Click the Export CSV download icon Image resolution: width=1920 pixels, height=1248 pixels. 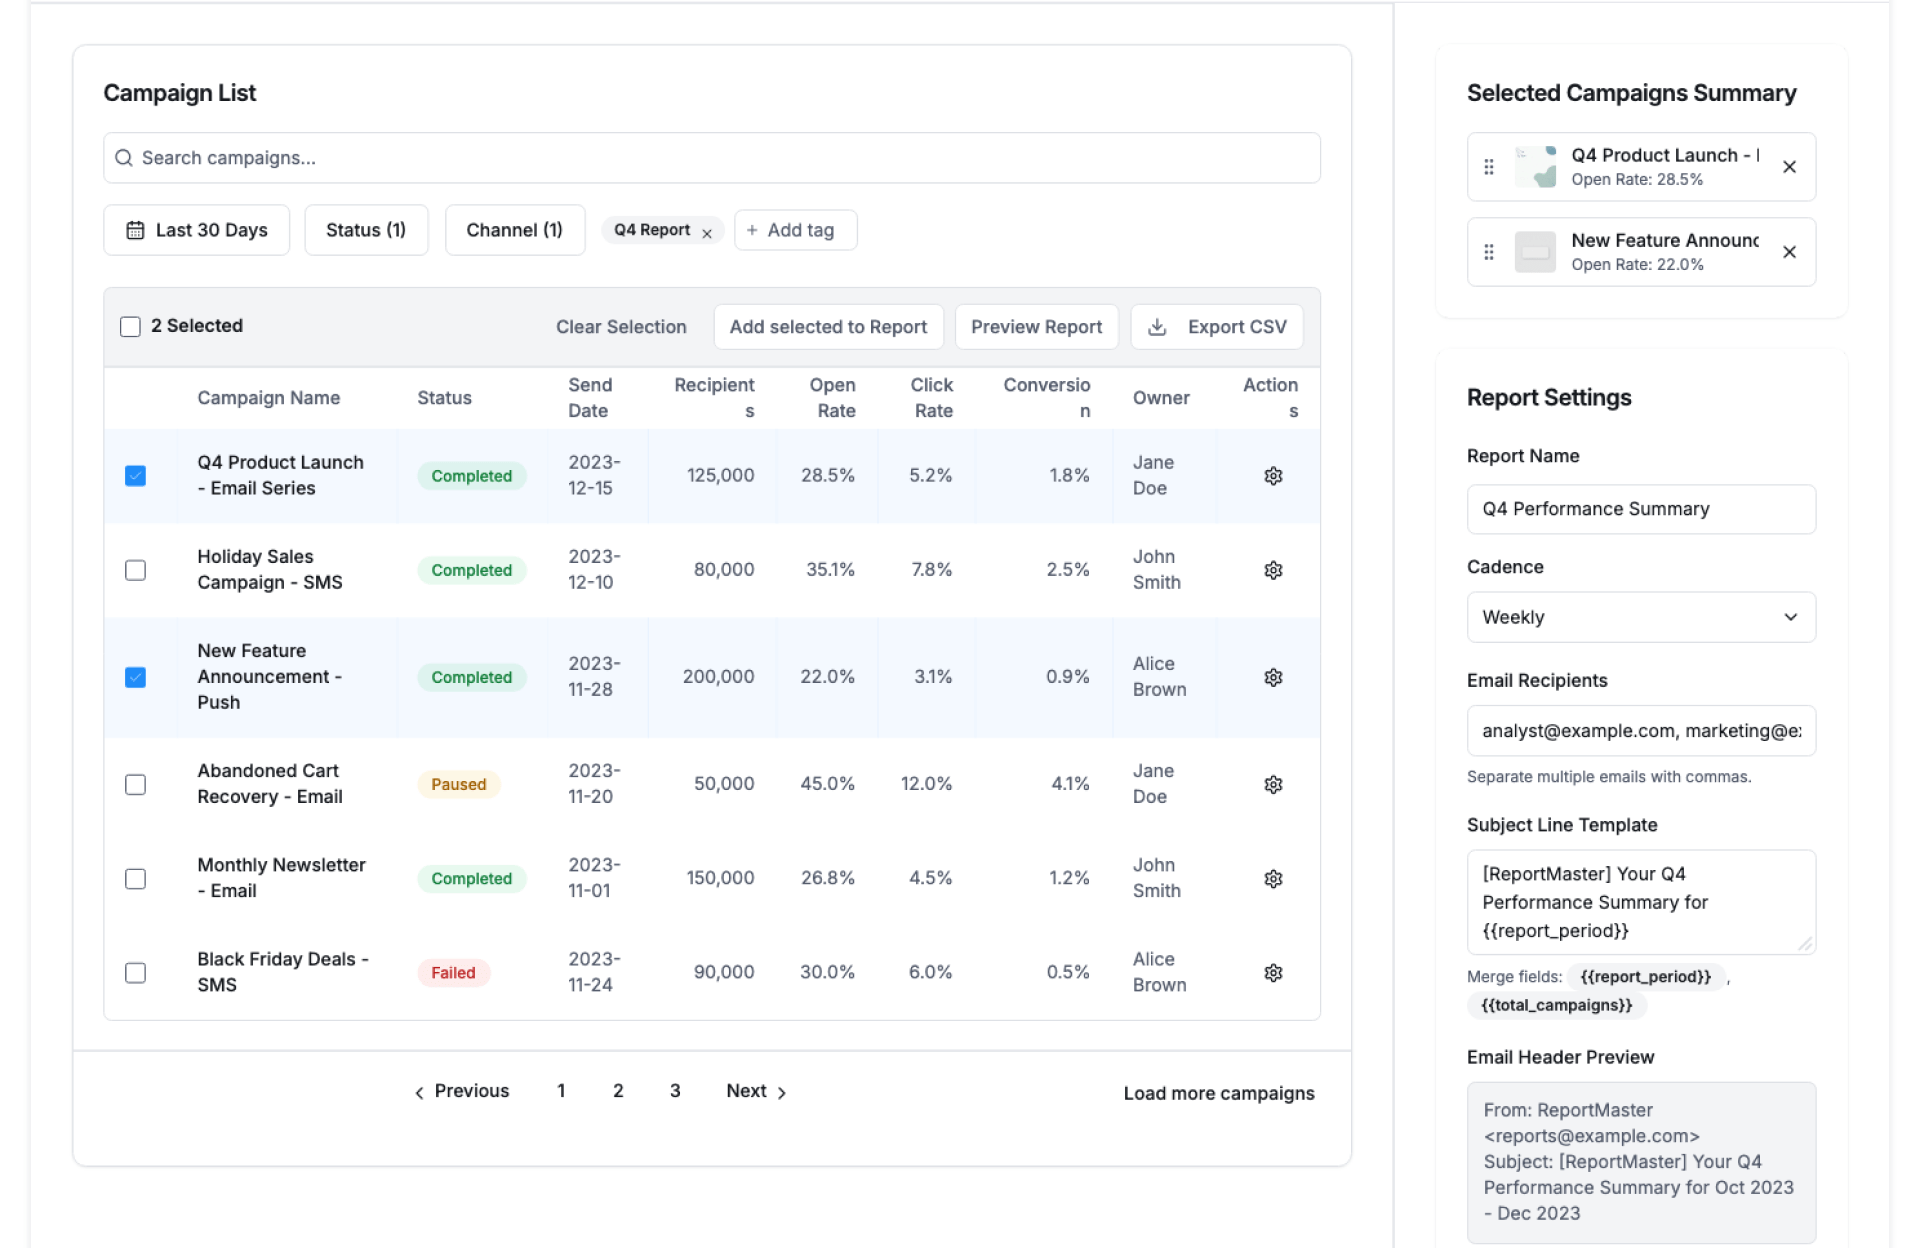pos(1157,327)
